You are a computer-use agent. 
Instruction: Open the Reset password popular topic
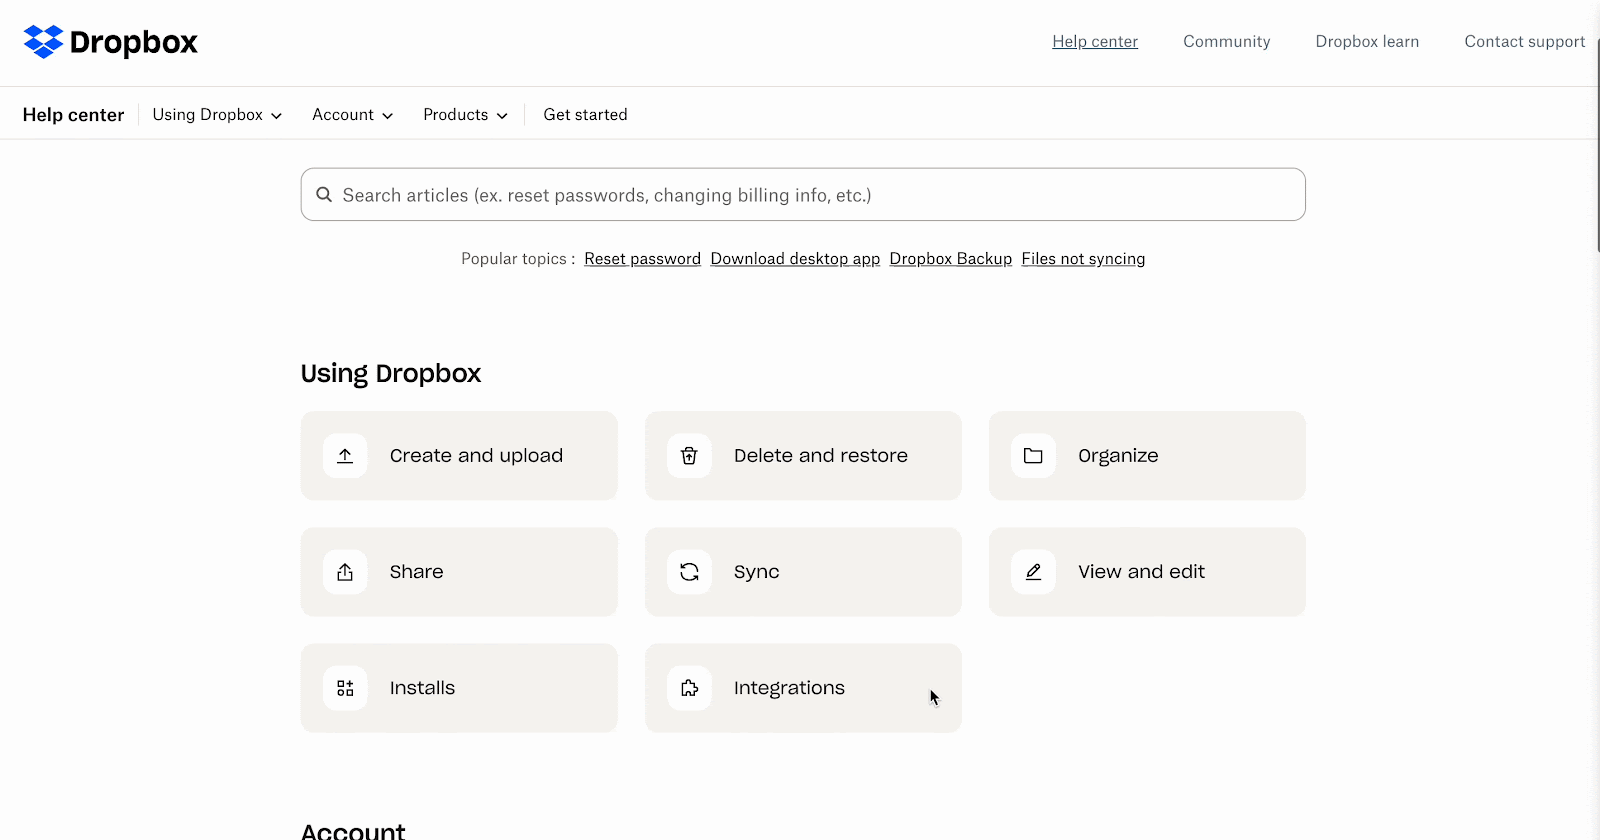[x=642, y=259]
